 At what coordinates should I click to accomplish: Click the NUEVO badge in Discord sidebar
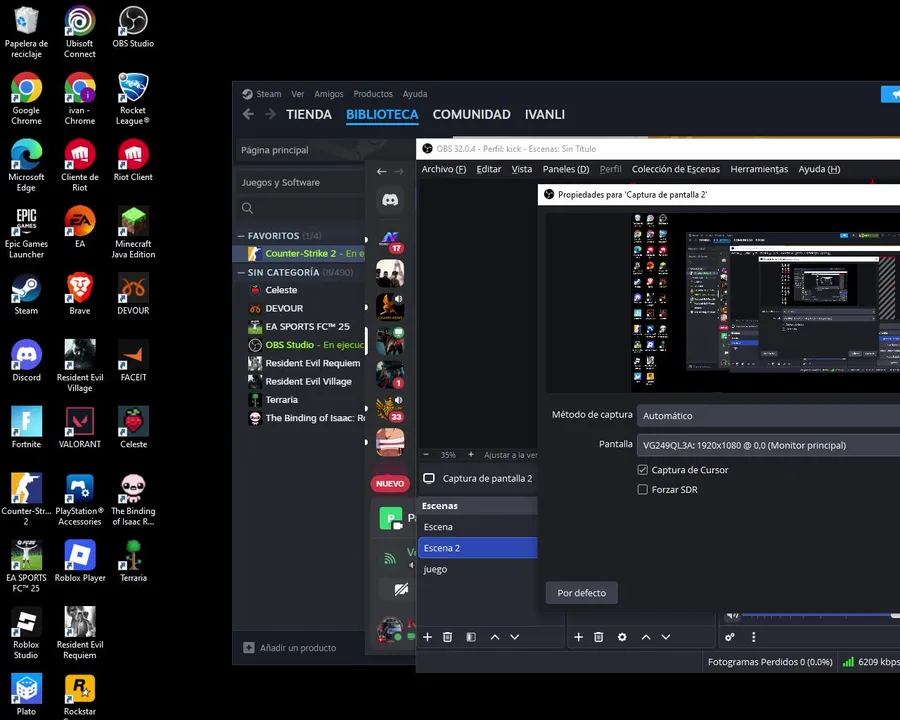click(390, 483)
